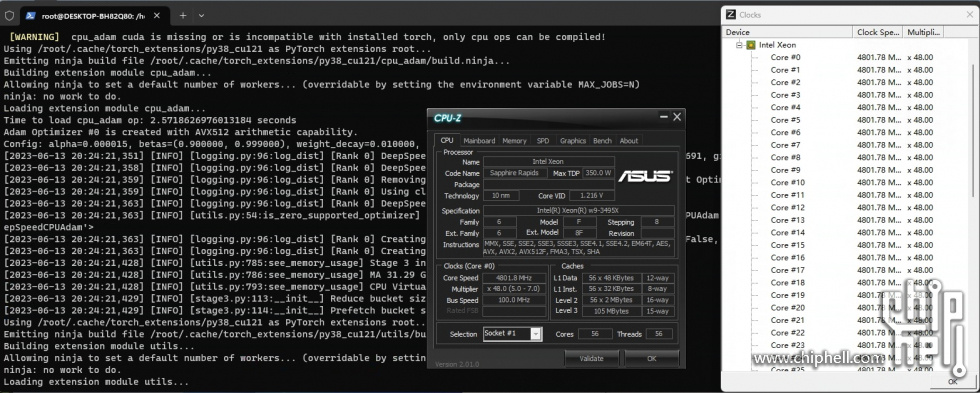Click the Name field showing Intel Xeon
The width and height of the screenshot is (980, 393).
[x=548, y=162]
